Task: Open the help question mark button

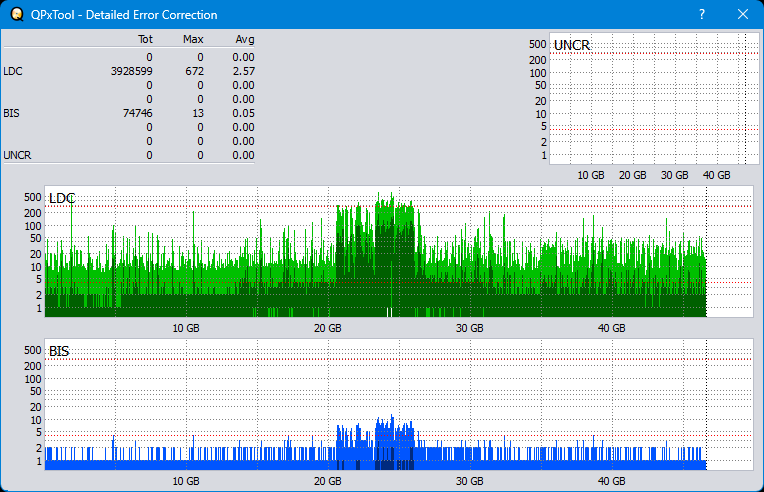Action: tap(702, 14)
